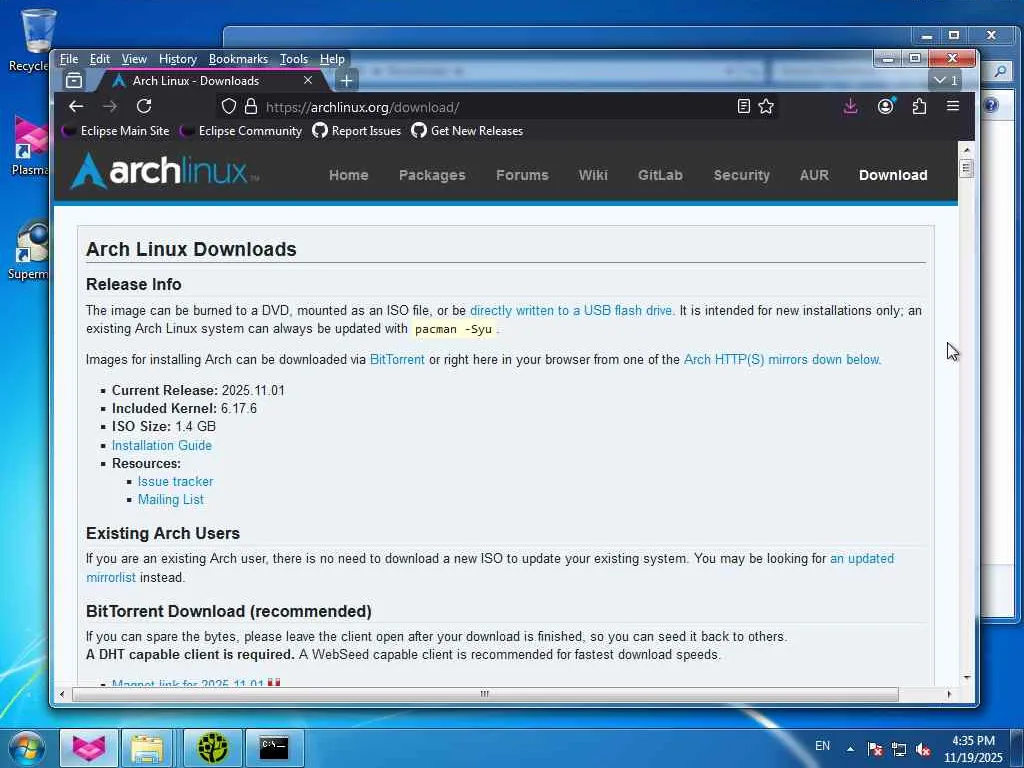Click the horizontal scrollbar thumb
1024x768 pixels.
(485, 694)
